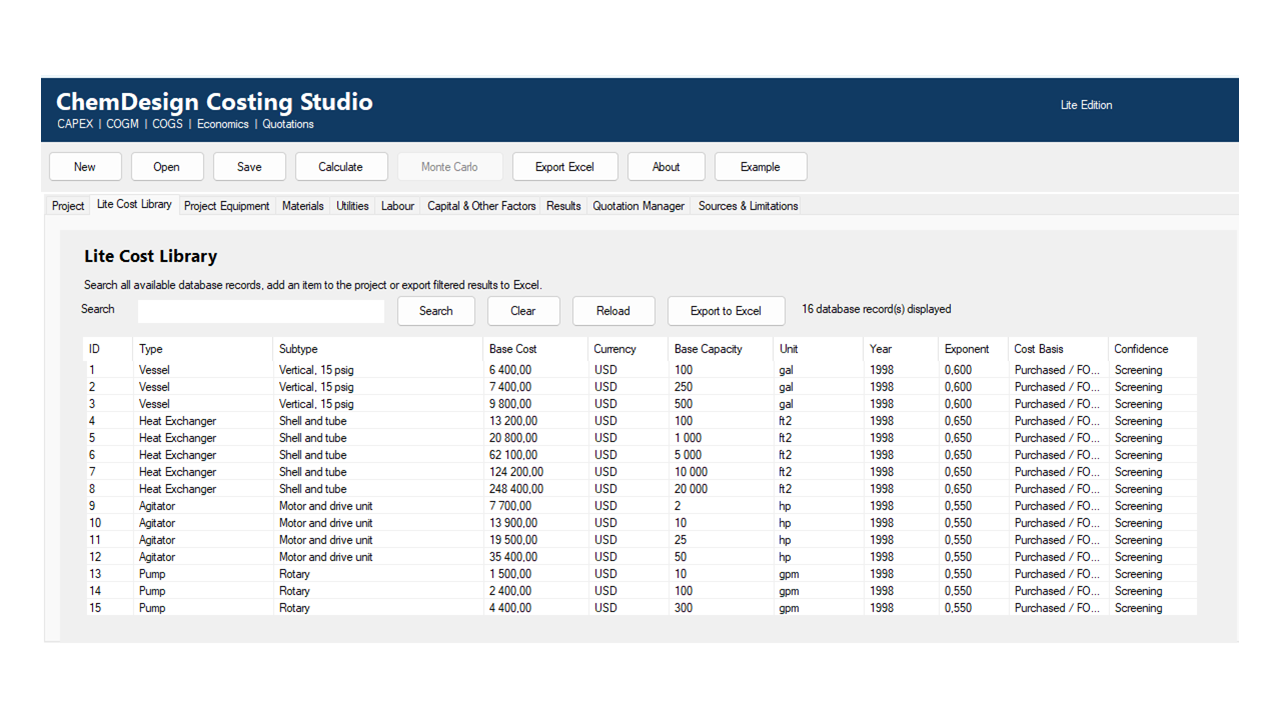
Task: Switch to the Project tab
Action: click(68, 206)
